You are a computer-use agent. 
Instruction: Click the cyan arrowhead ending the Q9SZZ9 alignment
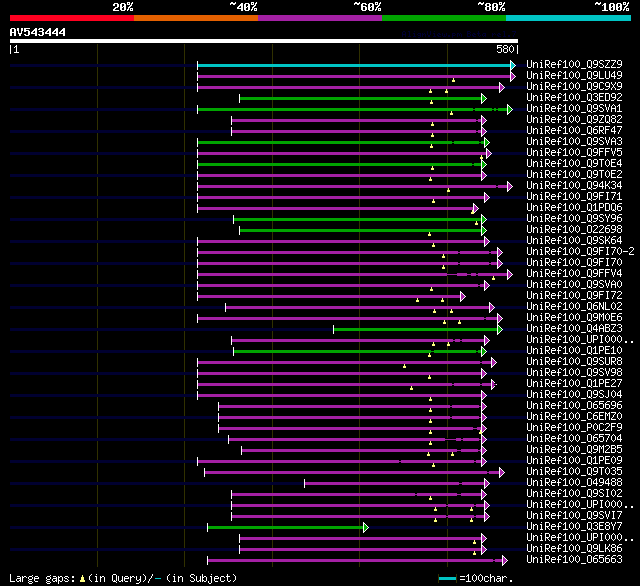513,65
